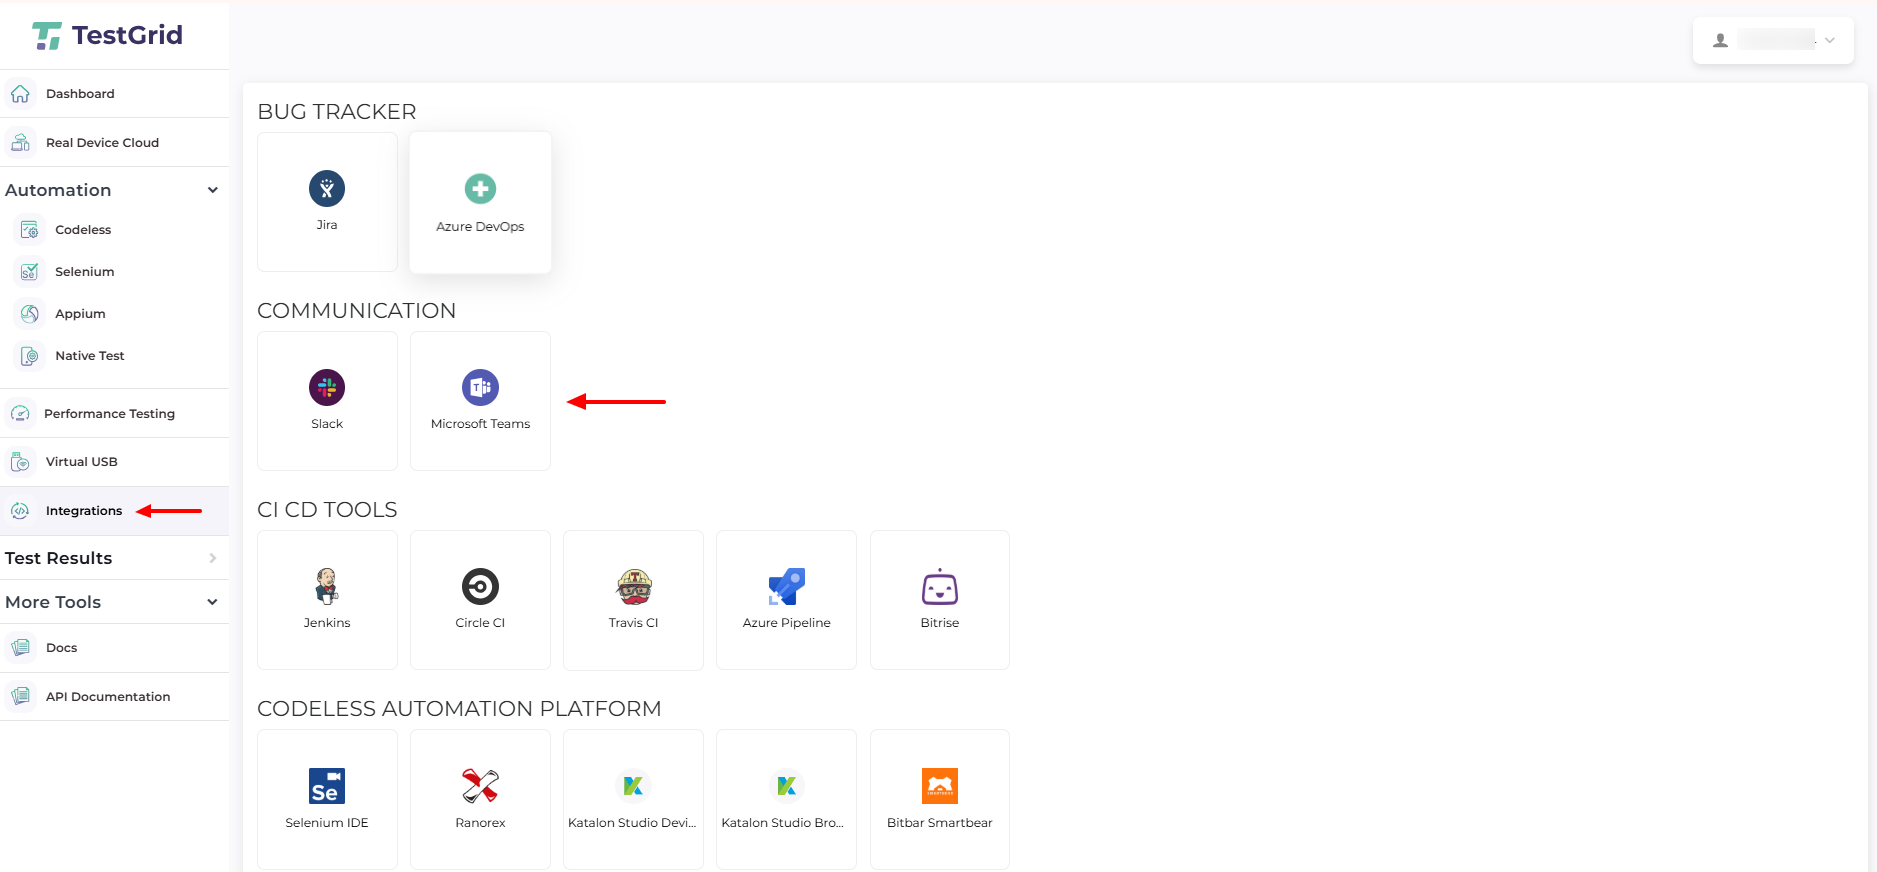Click the More Tools heading
Viewport: 1877px width, 872px height.
pyautogui.click(x=53, y=602)
